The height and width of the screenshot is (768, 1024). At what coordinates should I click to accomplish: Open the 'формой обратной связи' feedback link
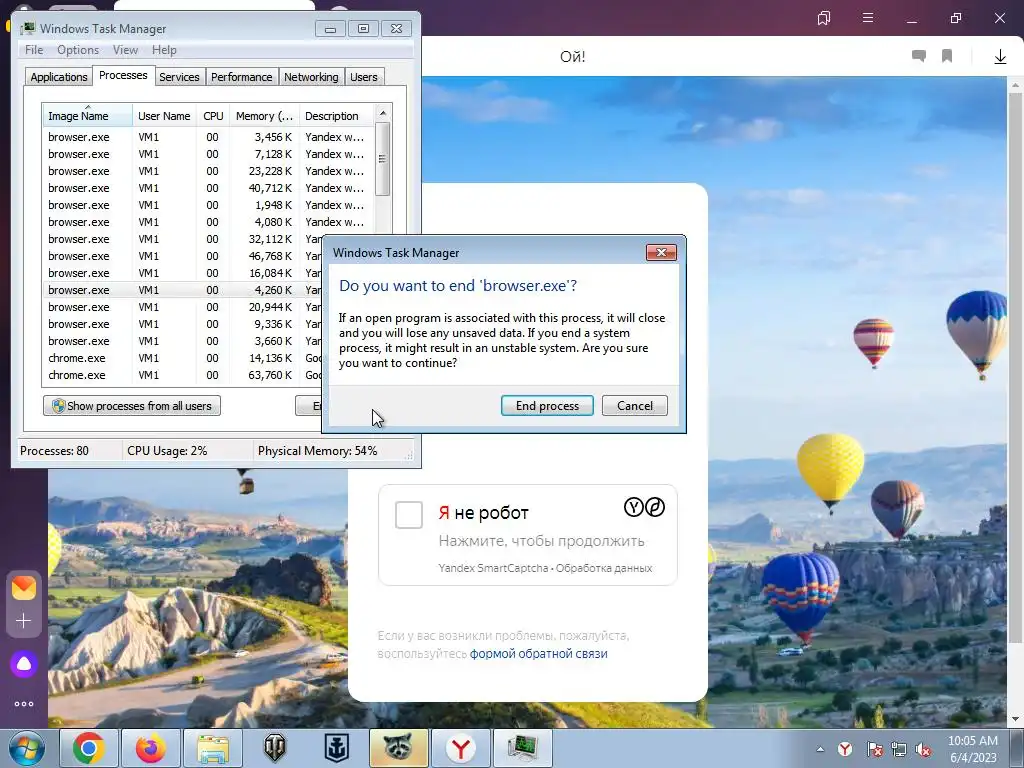tap(538, 653)
